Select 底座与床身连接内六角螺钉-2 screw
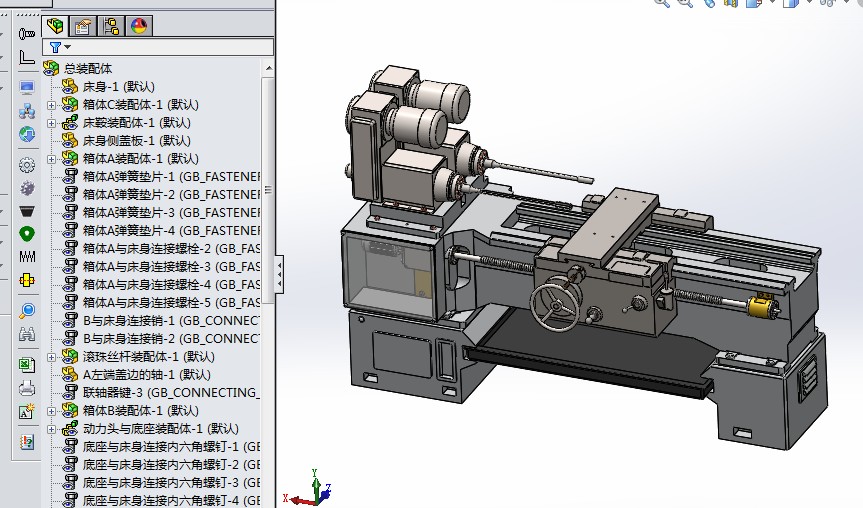The image size is (863, 508). [x=171, y=465]
